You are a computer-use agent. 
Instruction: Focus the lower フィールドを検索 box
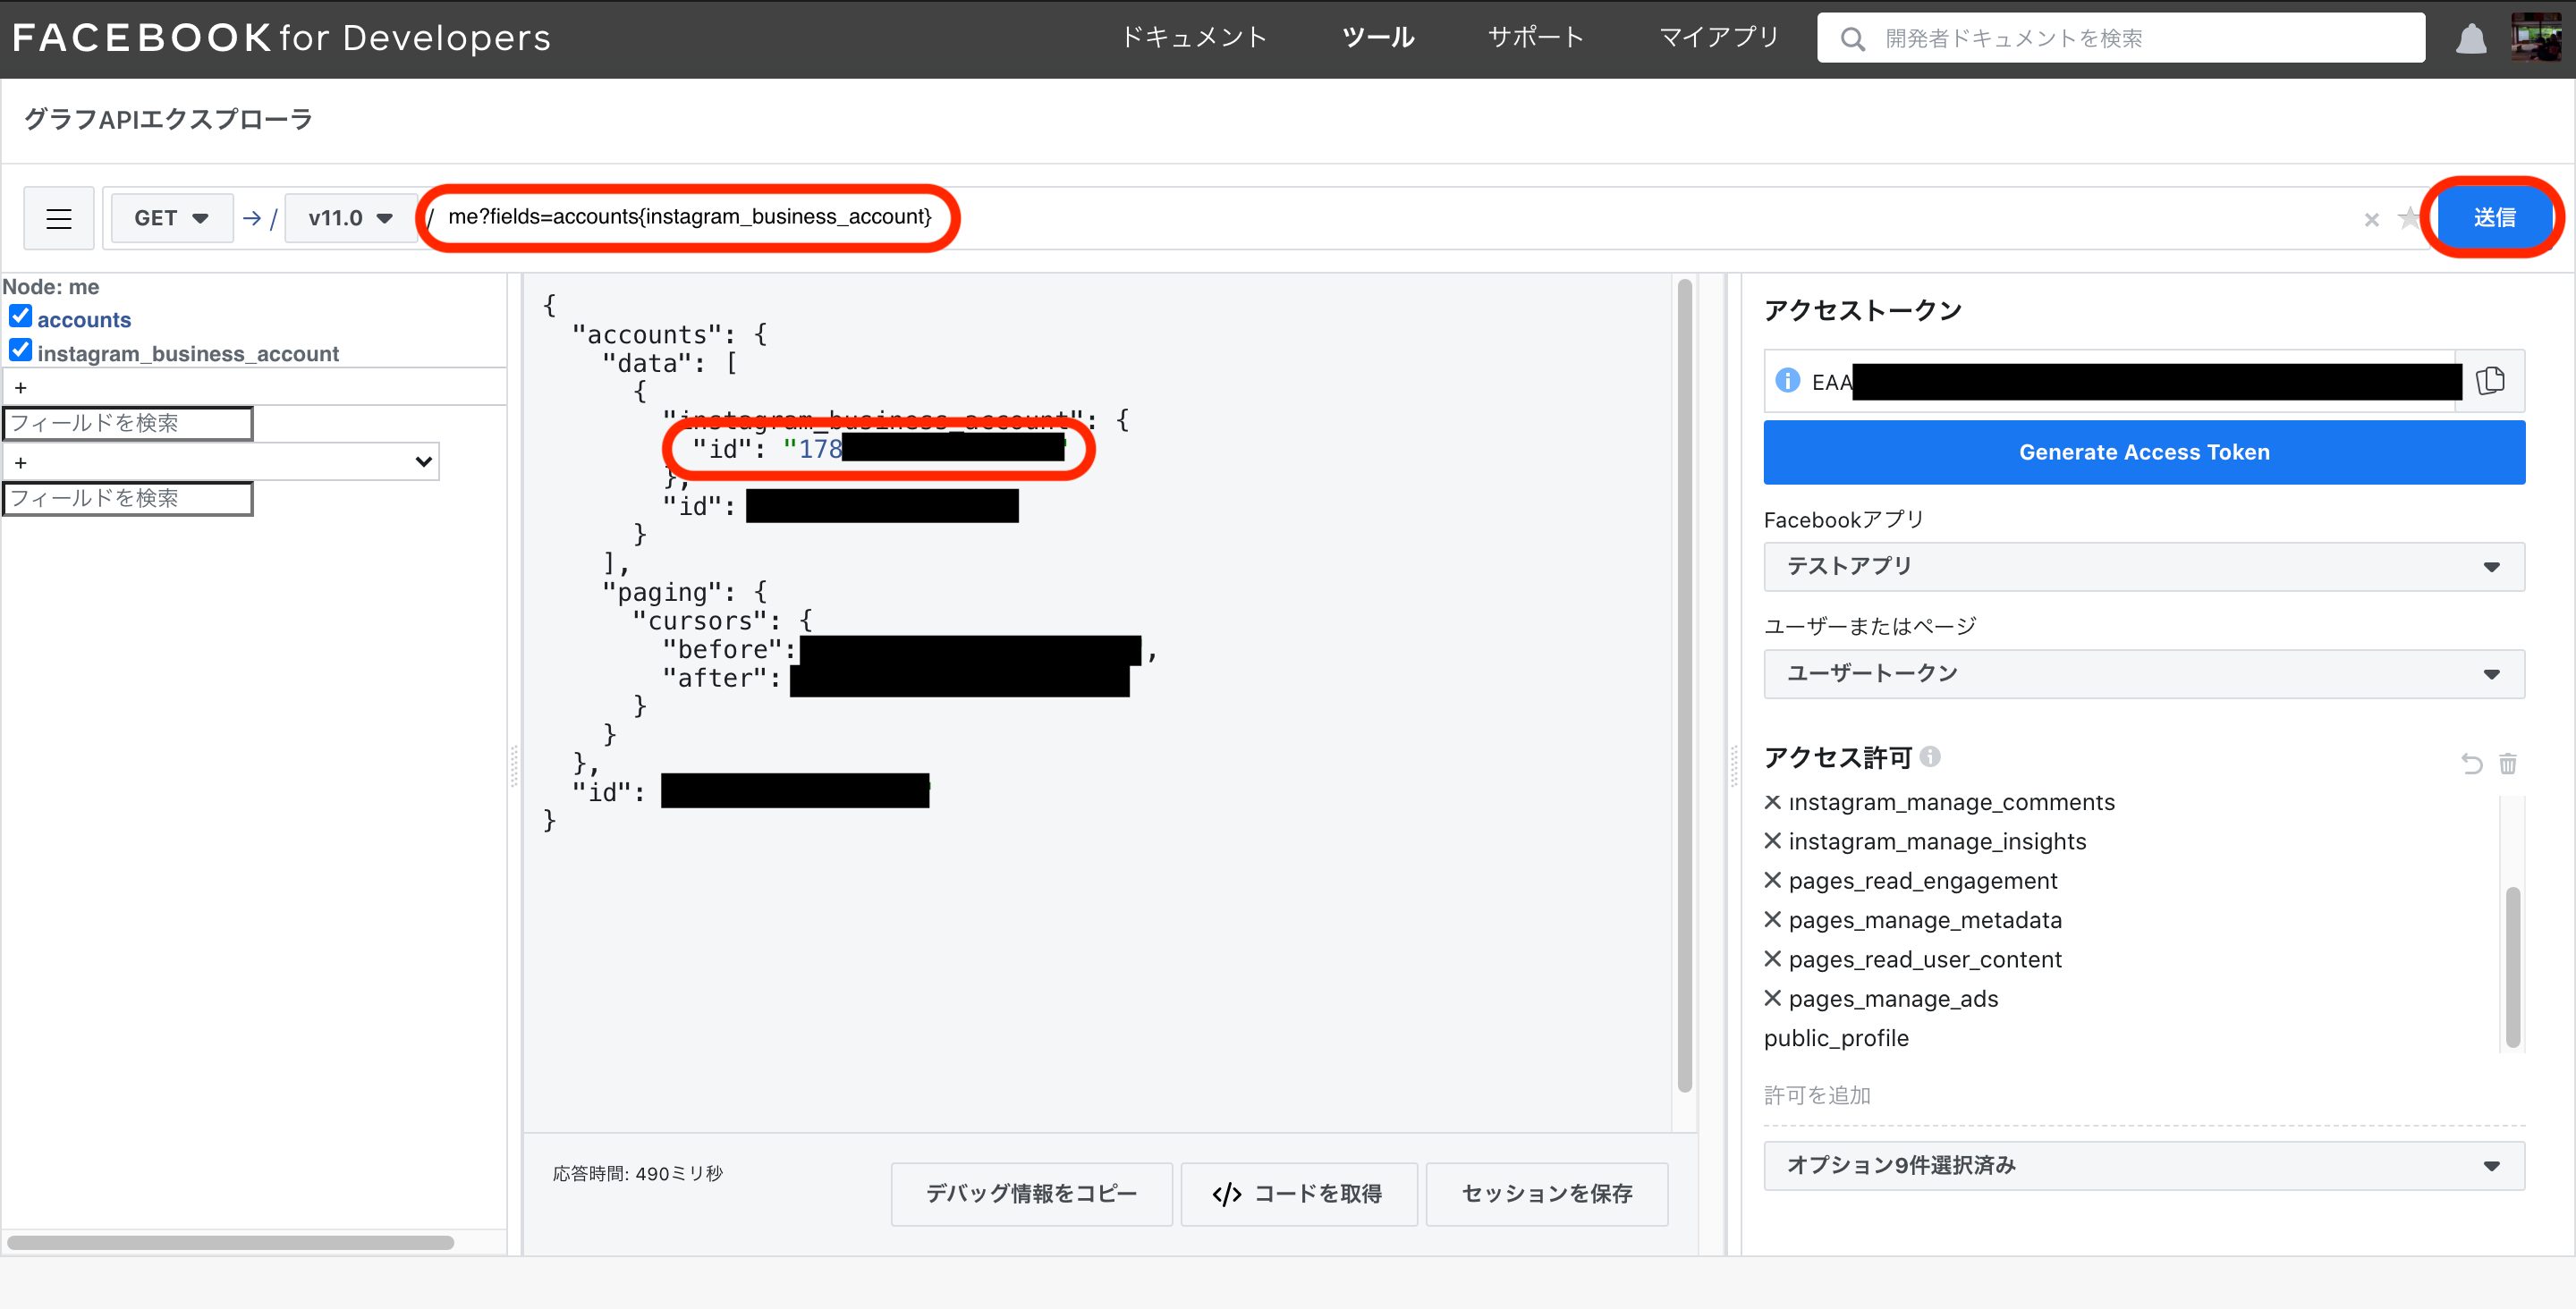(128, 498)
